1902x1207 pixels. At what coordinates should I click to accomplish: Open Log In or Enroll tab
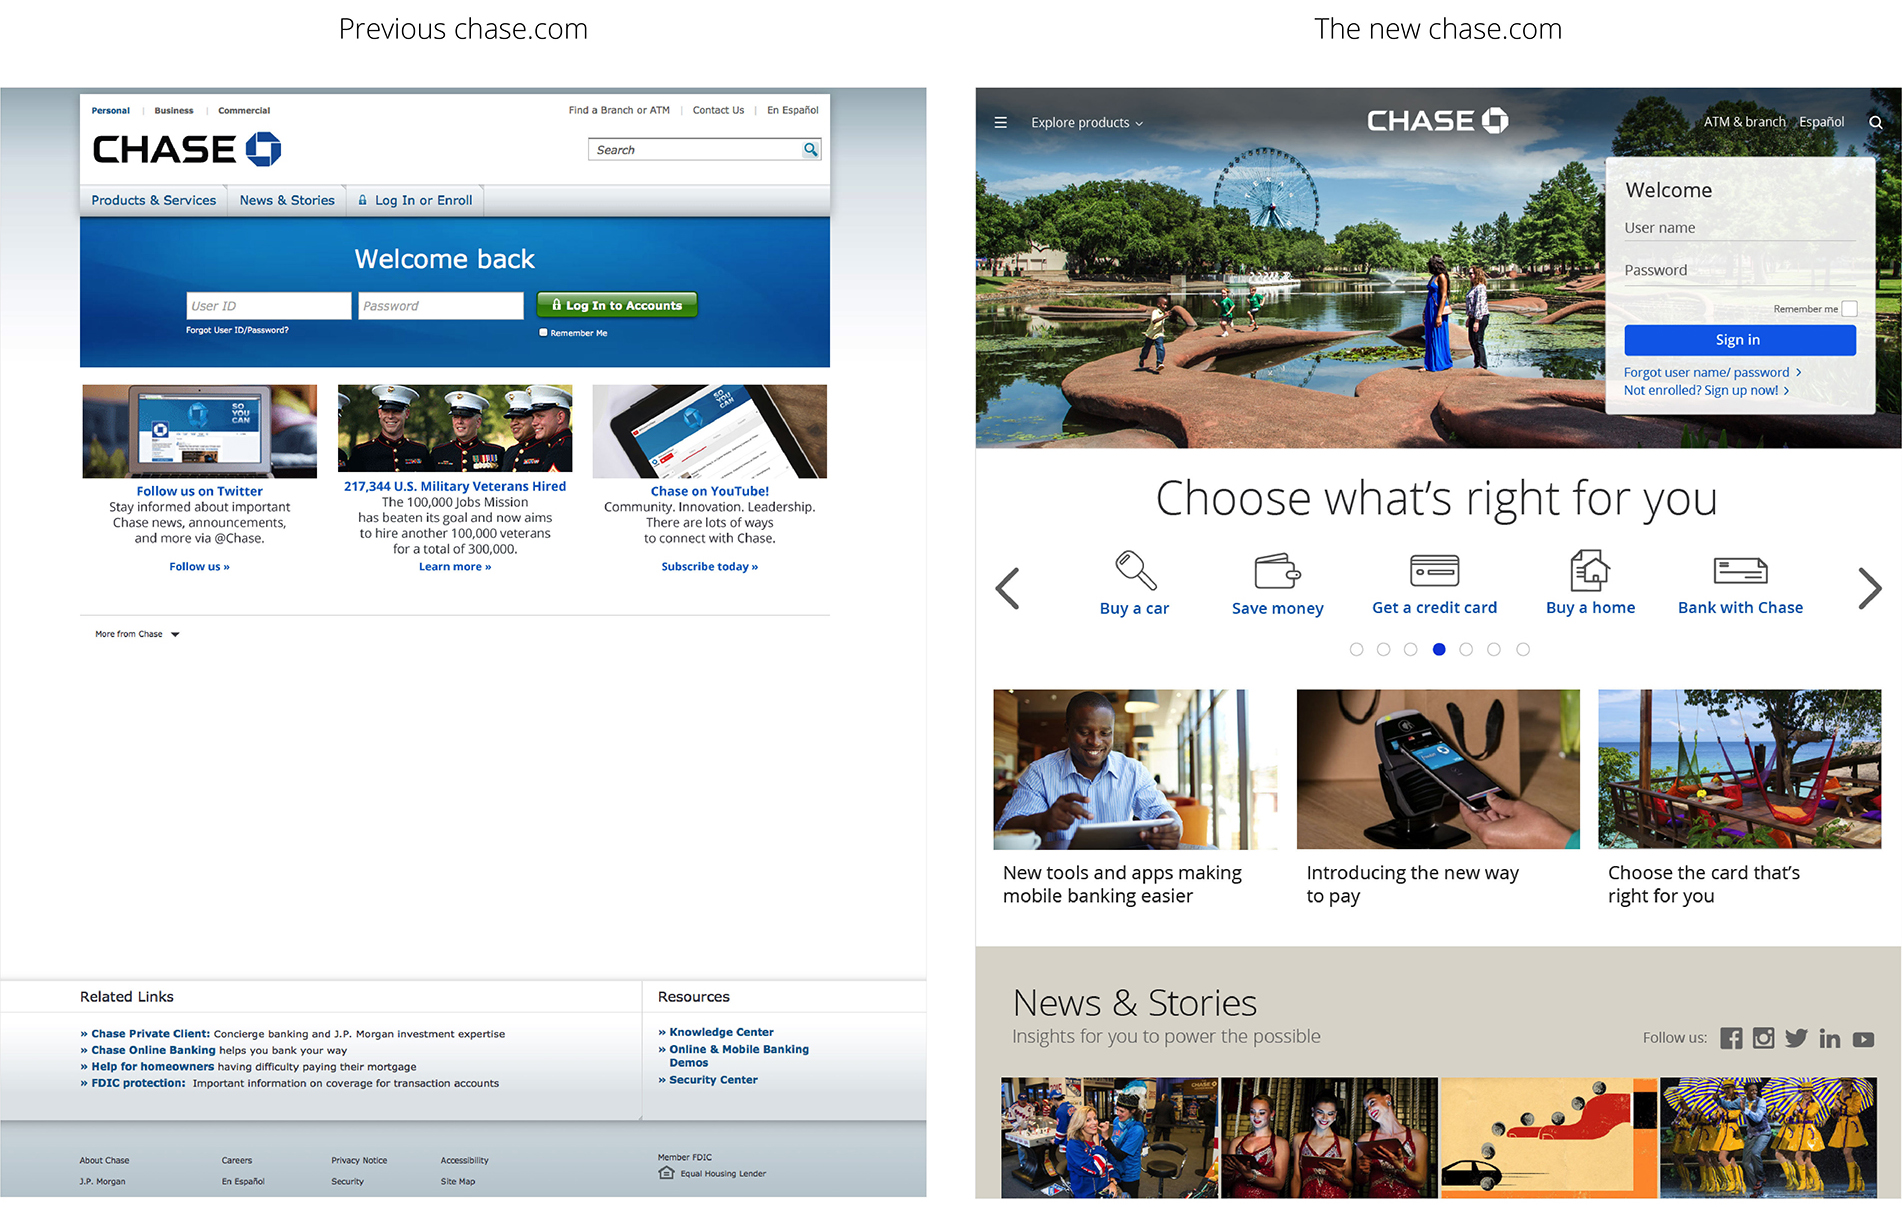[415, 200]
